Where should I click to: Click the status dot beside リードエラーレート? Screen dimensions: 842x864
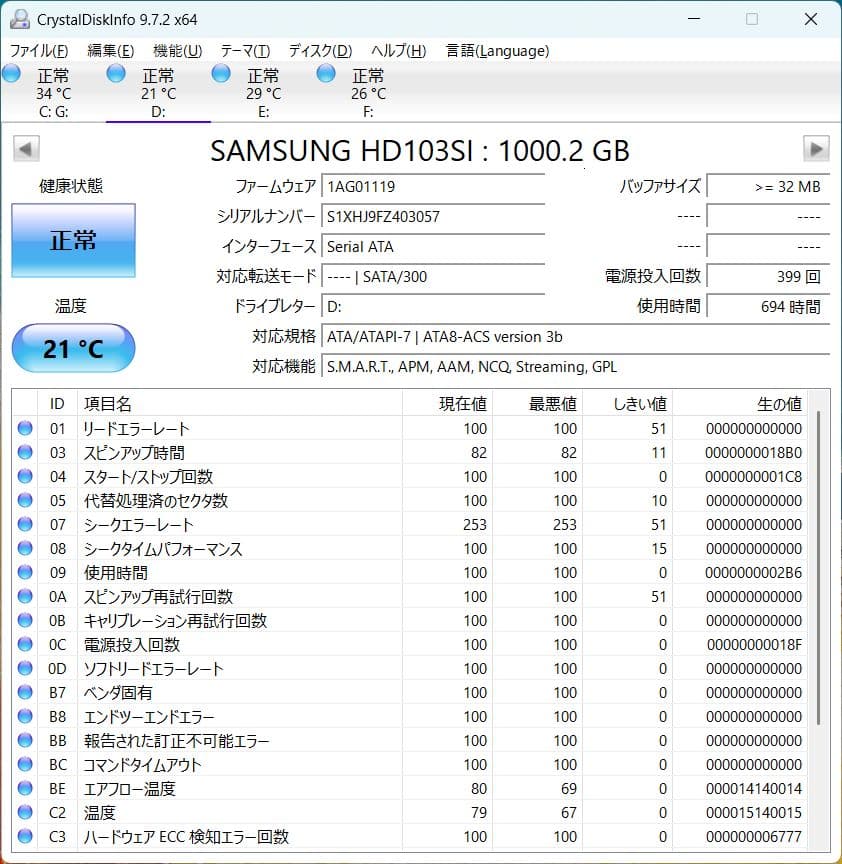[24, 428]
